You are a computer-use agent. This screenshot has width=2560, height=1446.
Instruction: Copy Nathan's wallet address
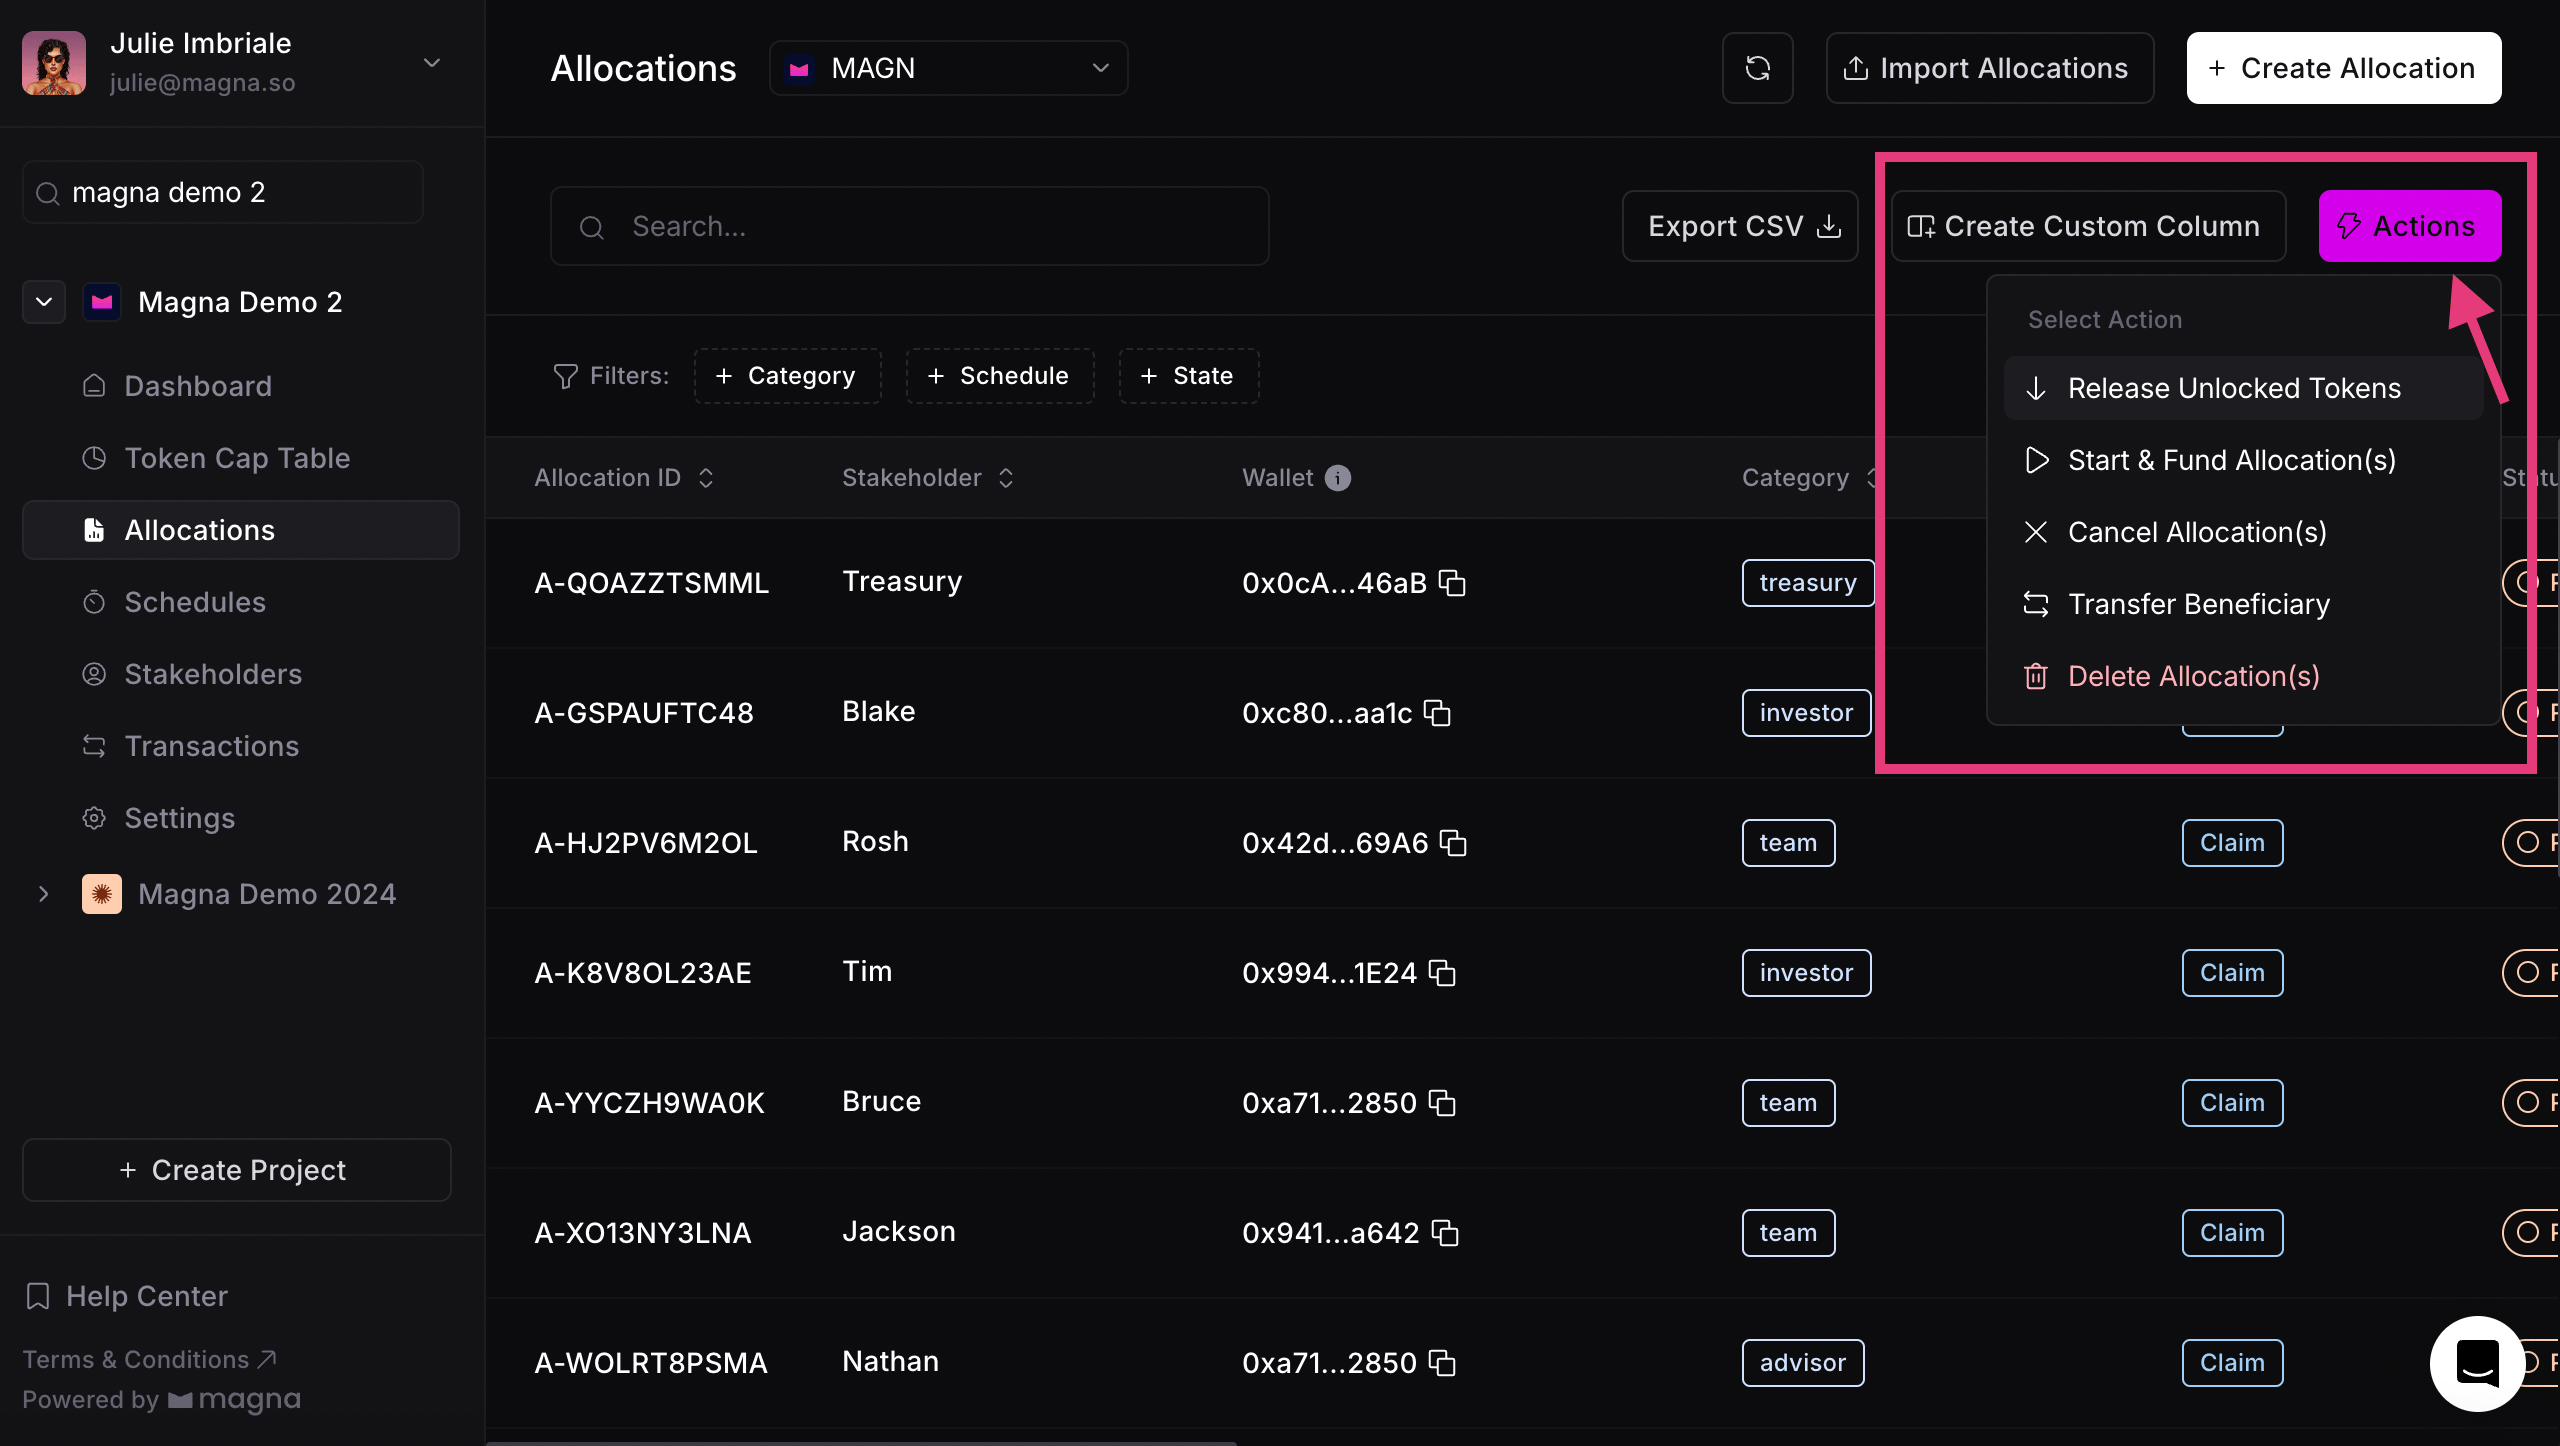[1442, 1363]
